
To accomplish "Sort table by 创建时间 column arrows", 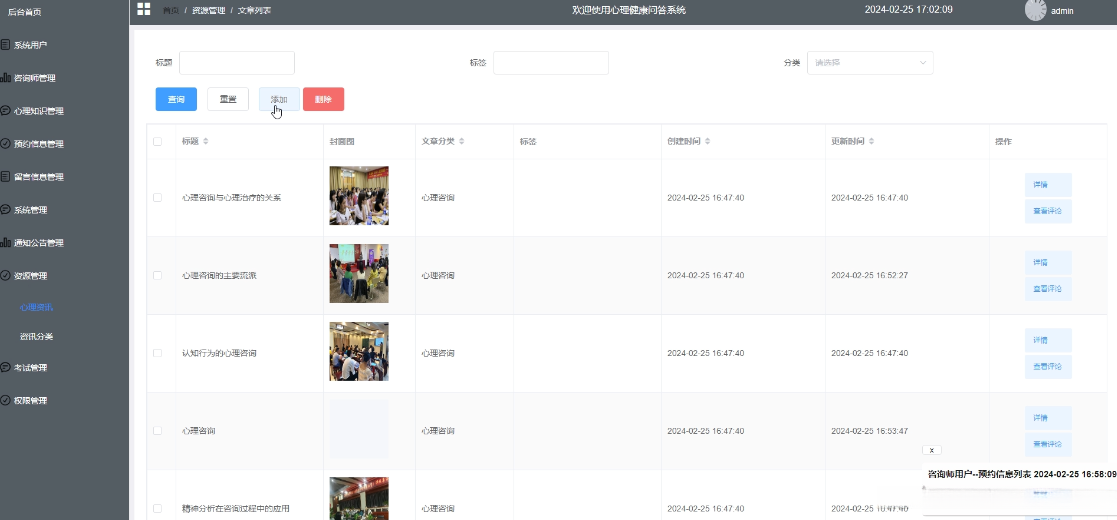I will (707, 142).
